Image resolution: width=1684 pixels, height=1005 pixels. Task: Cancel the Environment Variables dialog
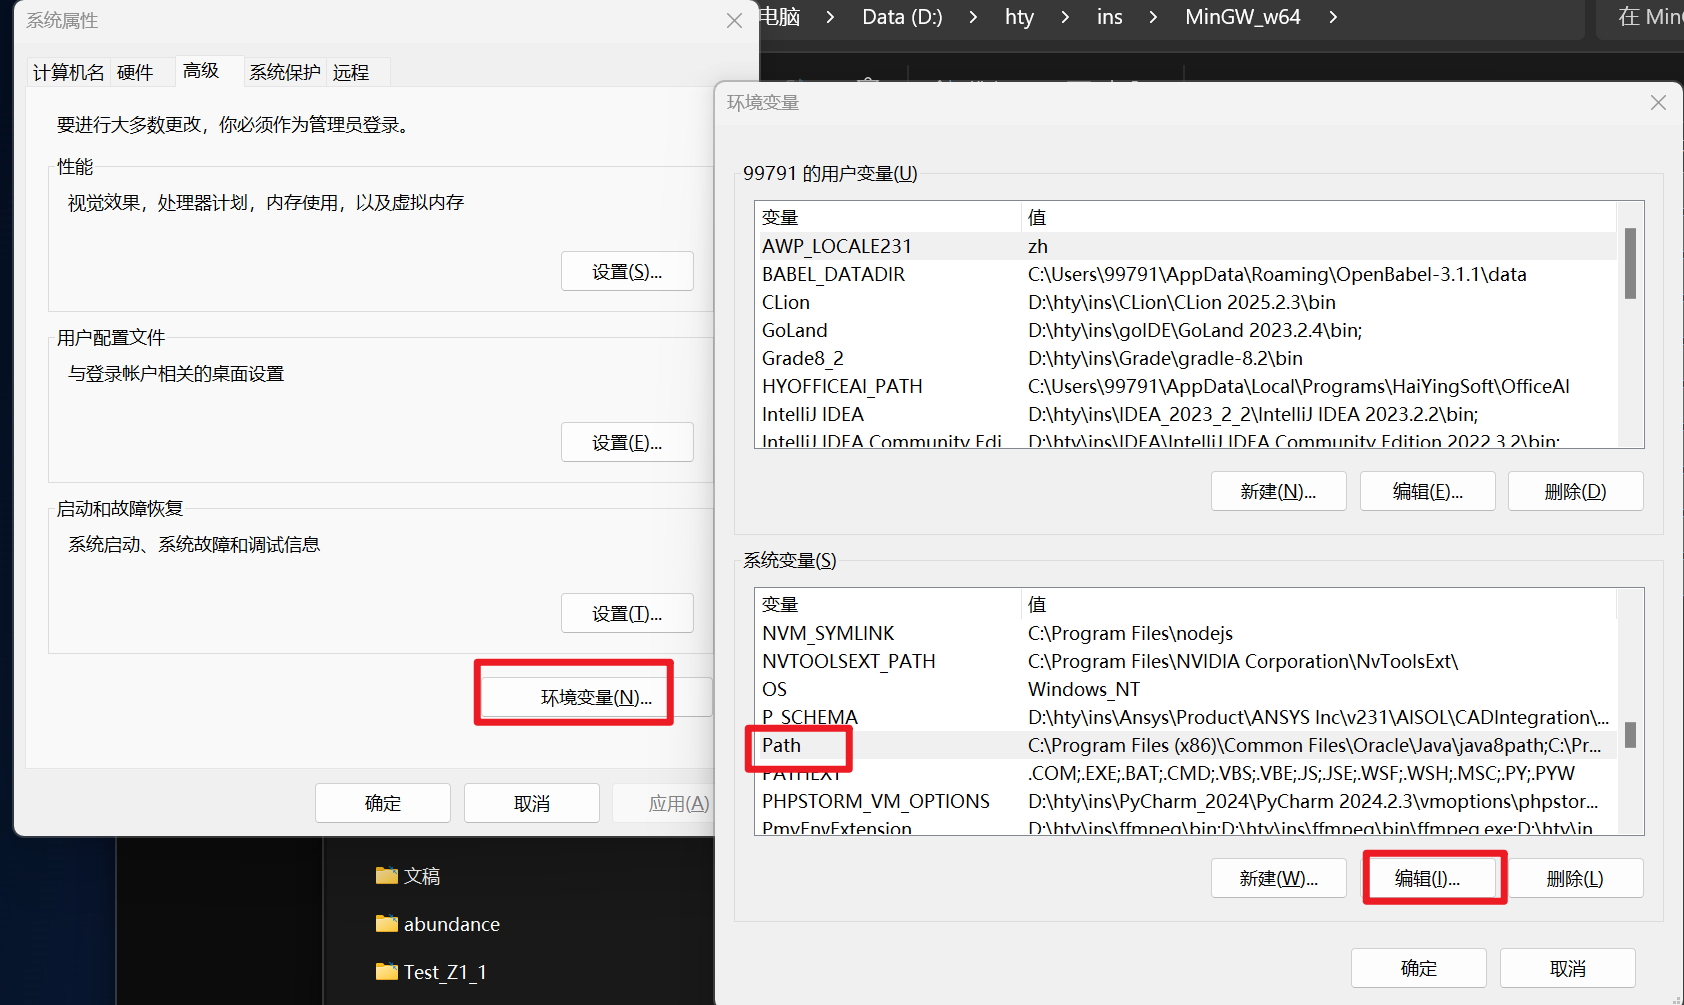pyautogui.click(x=1567, y=968)
